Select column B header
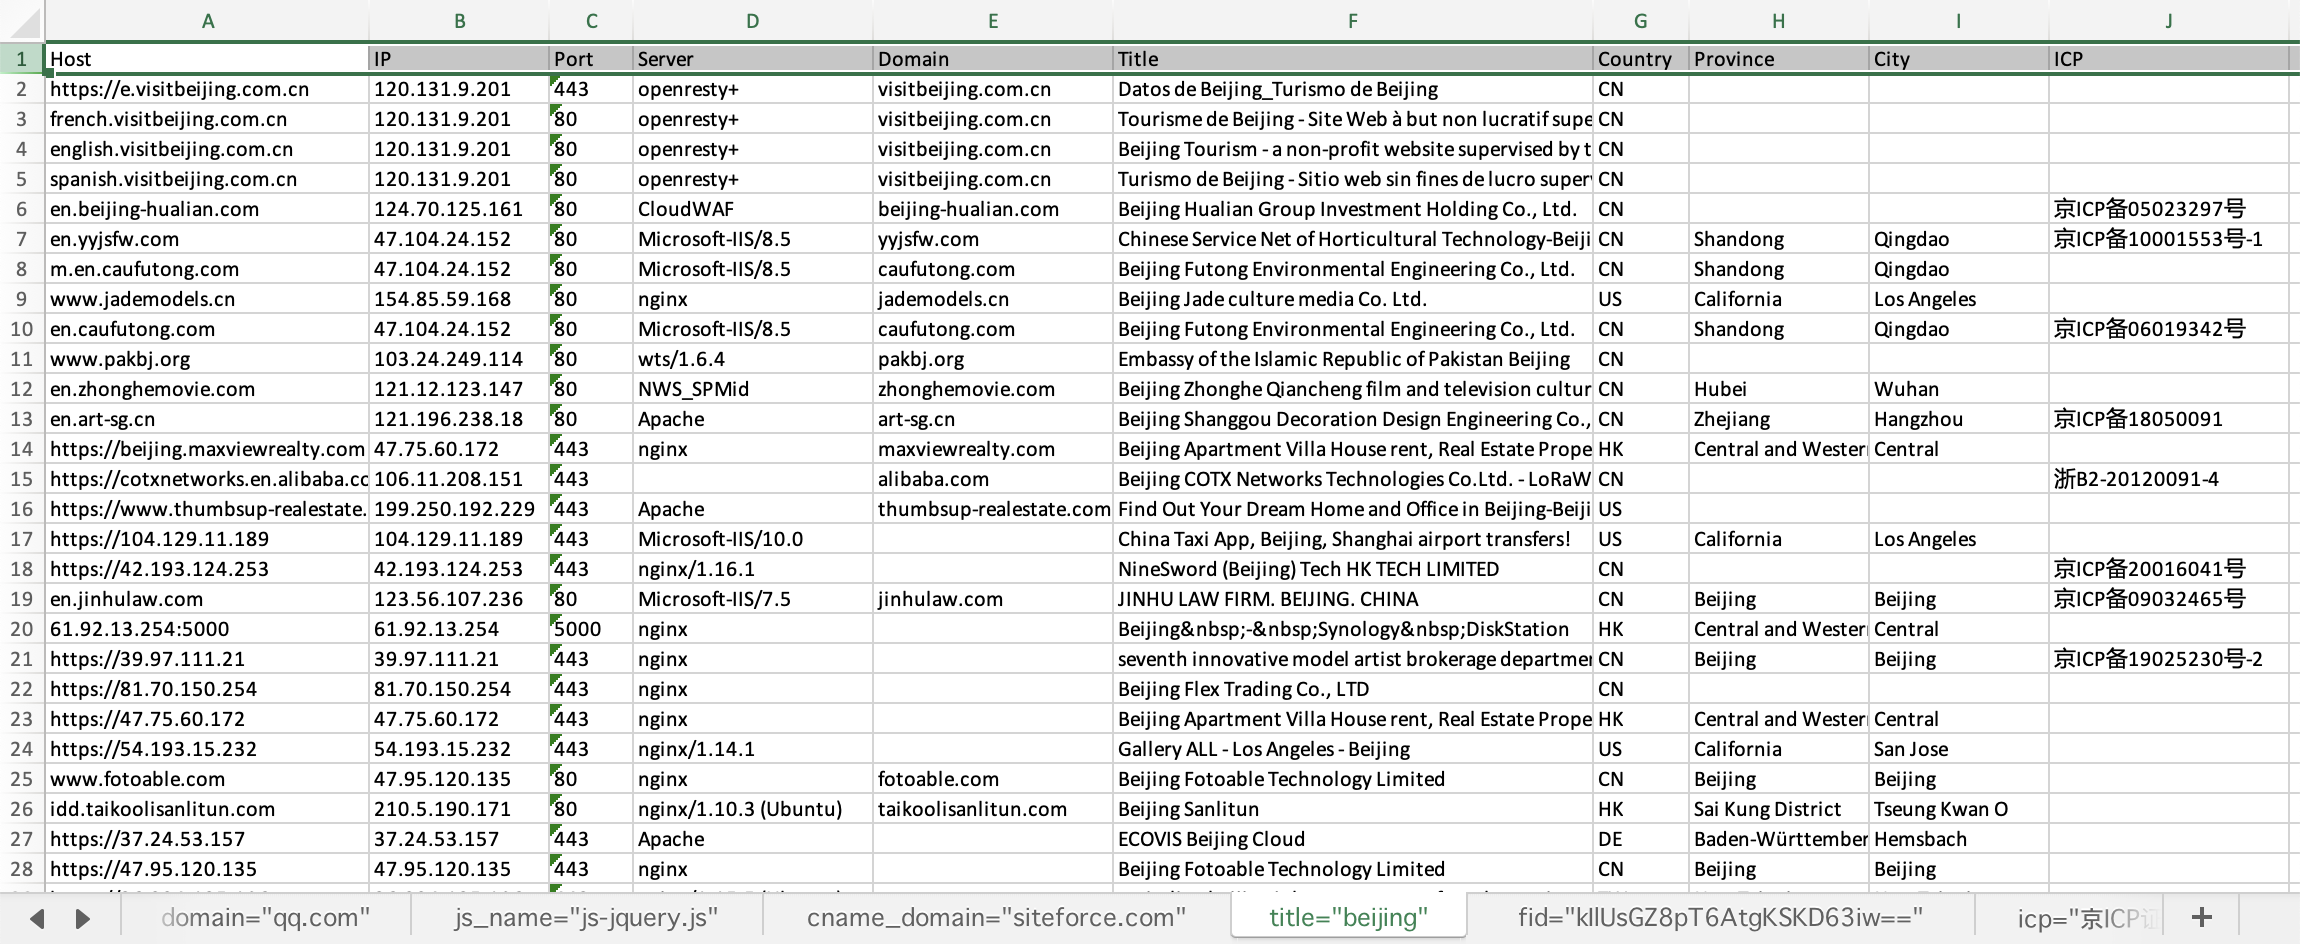2300x944 pixels. click(459, 21)
